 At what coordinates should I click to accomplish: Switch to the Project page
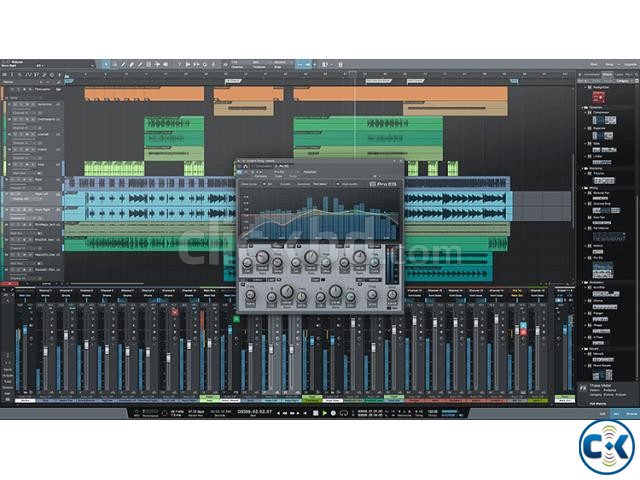[630, 64]
